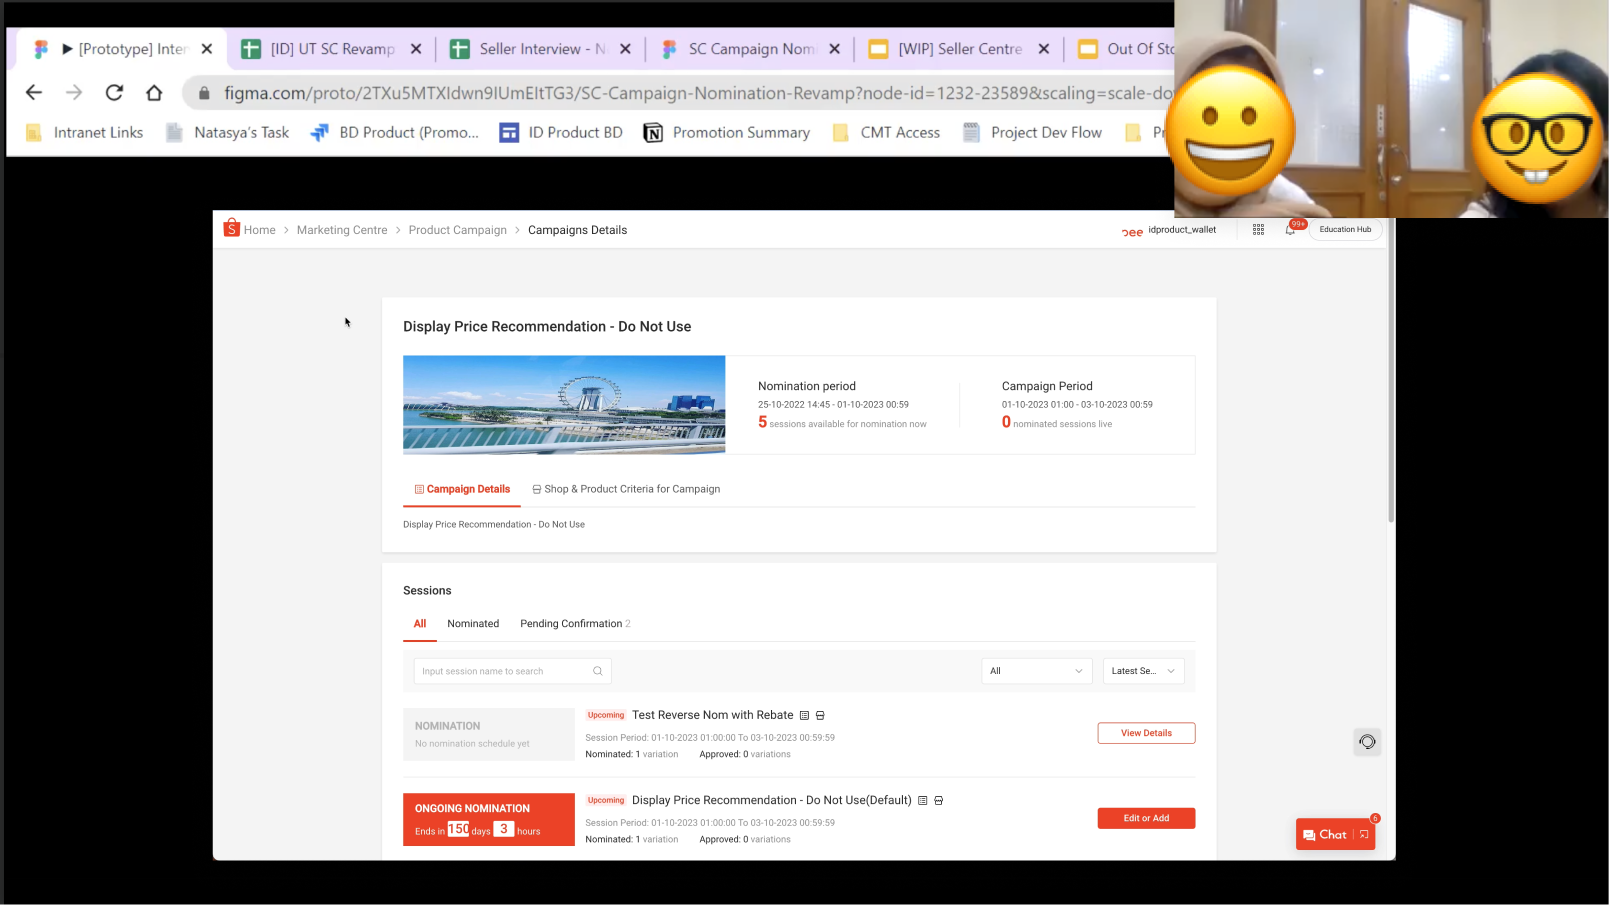
Task: Open the BD Product (Promo...) bookmark
Action: pyautogui.click(x=395, y=132)
